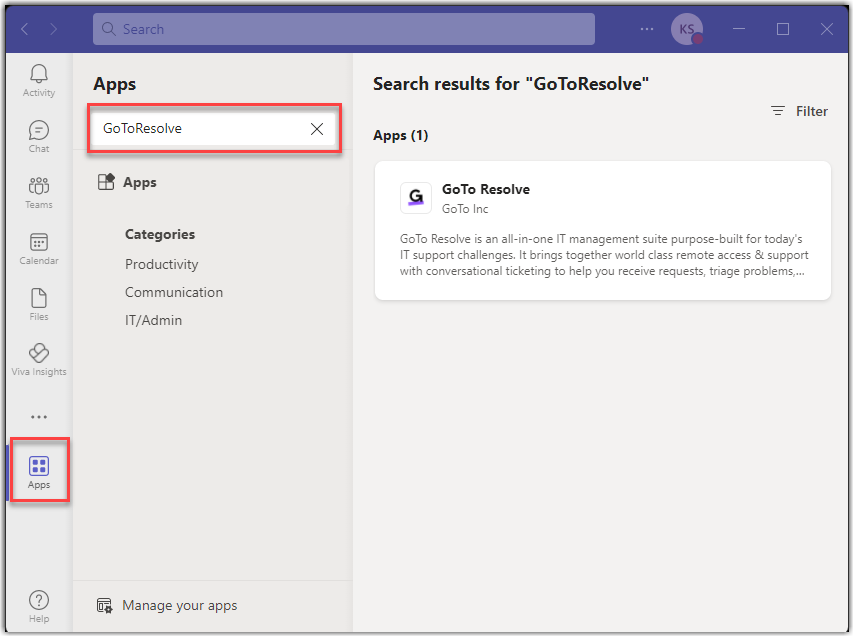Open the KS profile avatar
The width and height of the screenshot is (854, 637).
pyautogui.click(x=686, y=29)
